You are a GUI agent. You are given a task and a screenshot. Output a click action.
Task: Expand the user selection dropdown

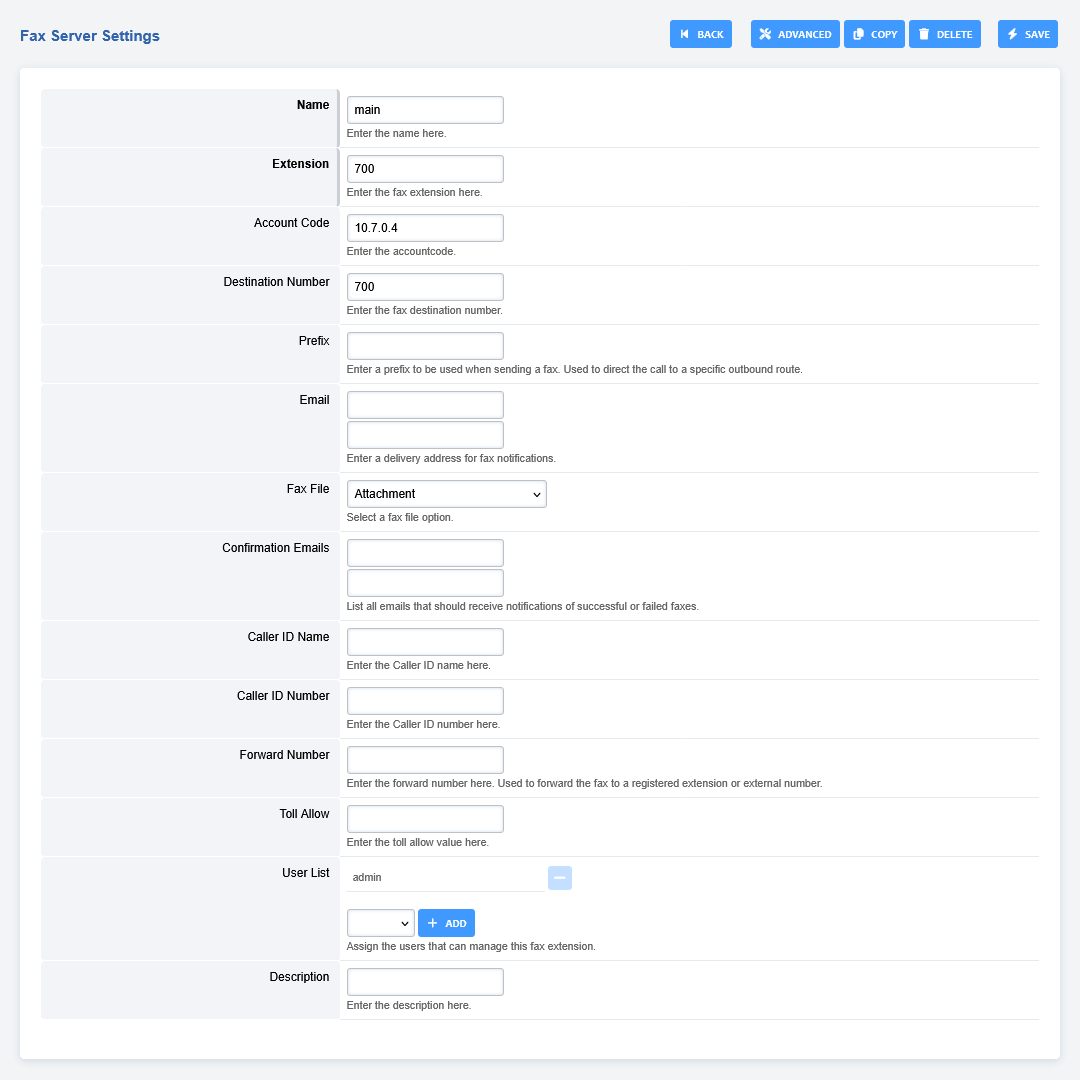coord(380,923)
